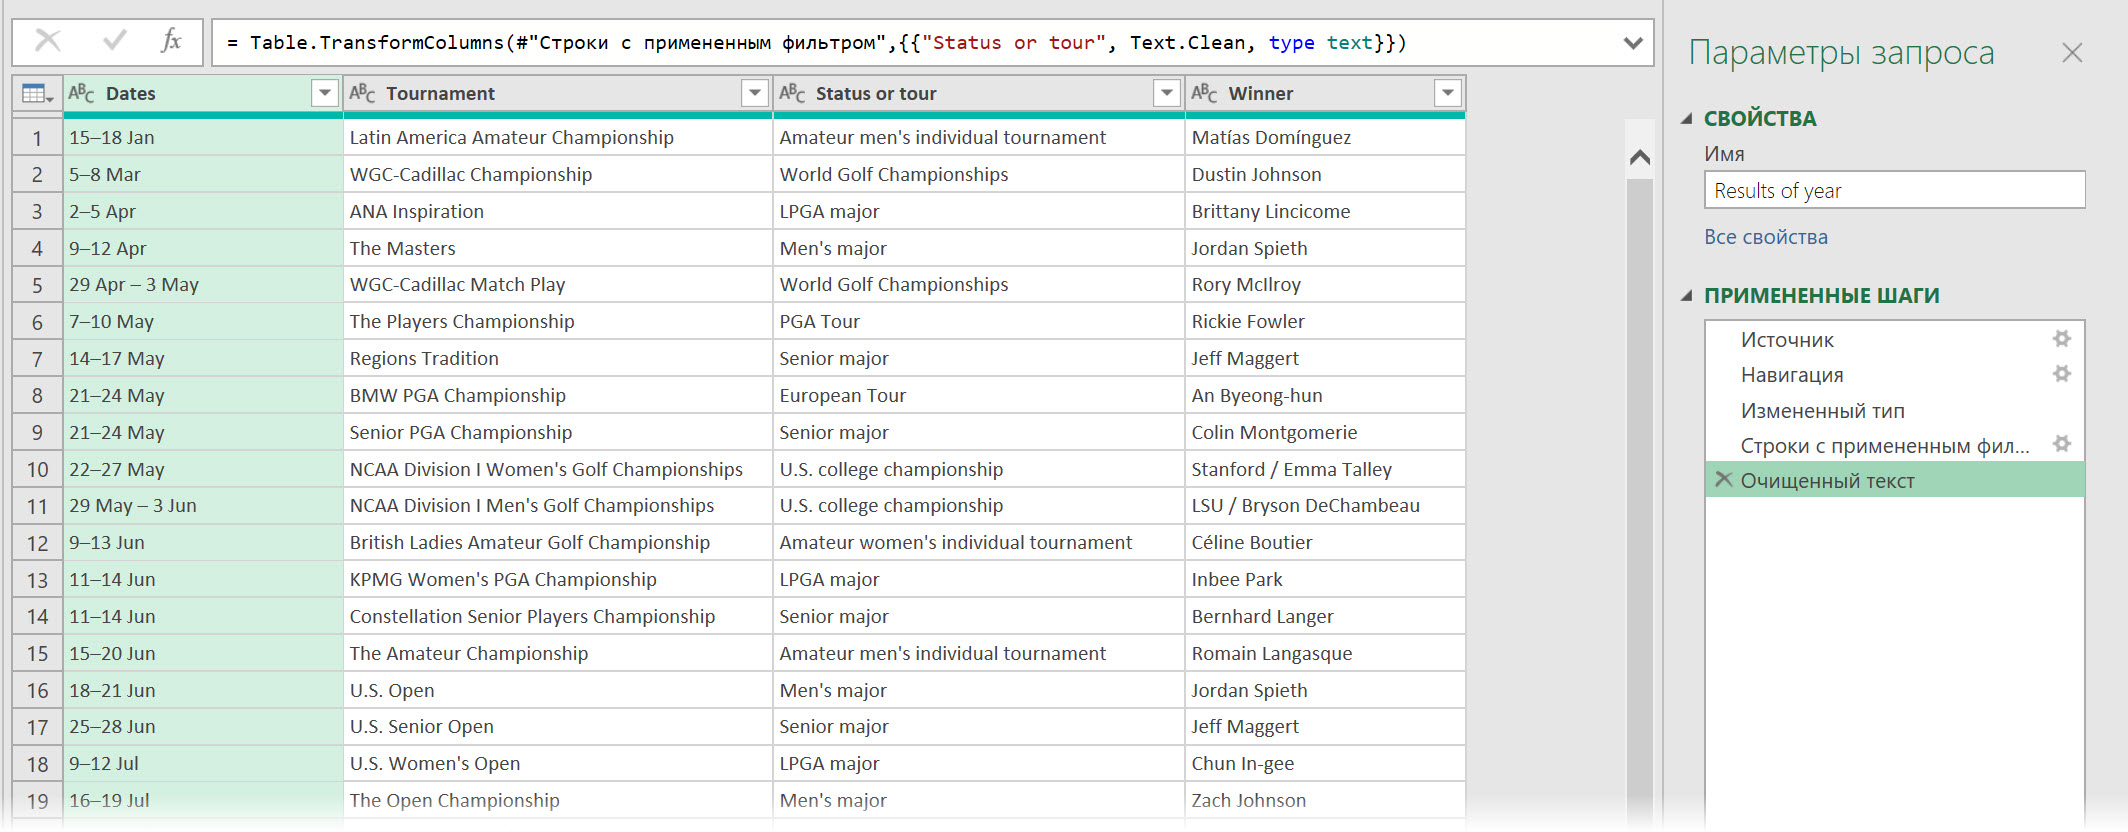Click cell The Open Championship
This screenshot has height=832, width=2128.
558,800
